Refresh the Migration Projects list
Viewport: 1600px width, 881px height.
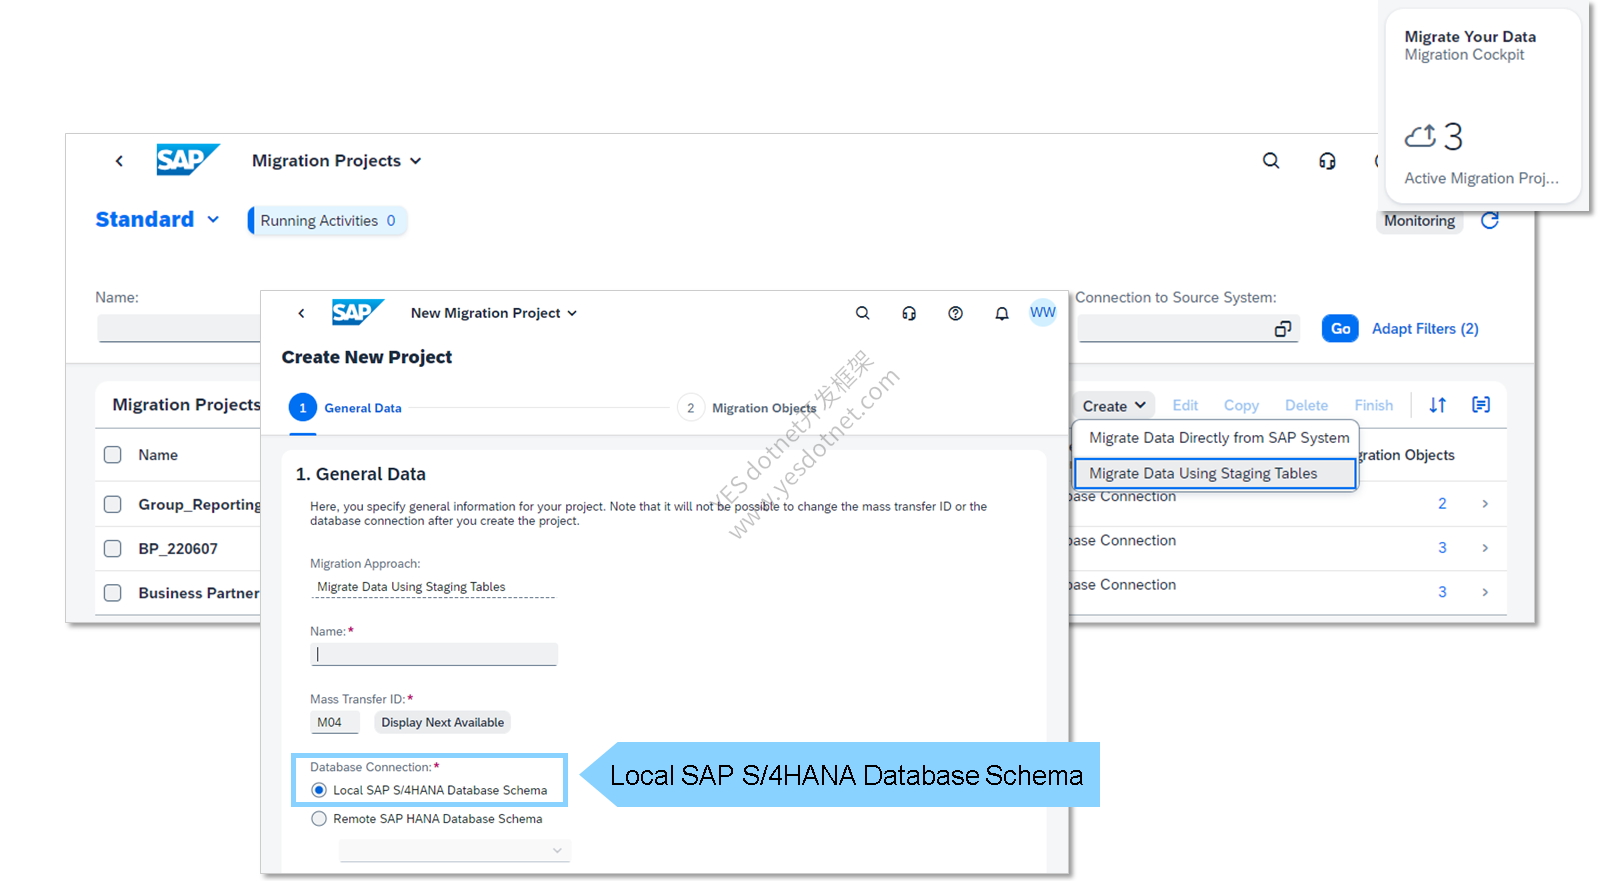coord(1490,220)
